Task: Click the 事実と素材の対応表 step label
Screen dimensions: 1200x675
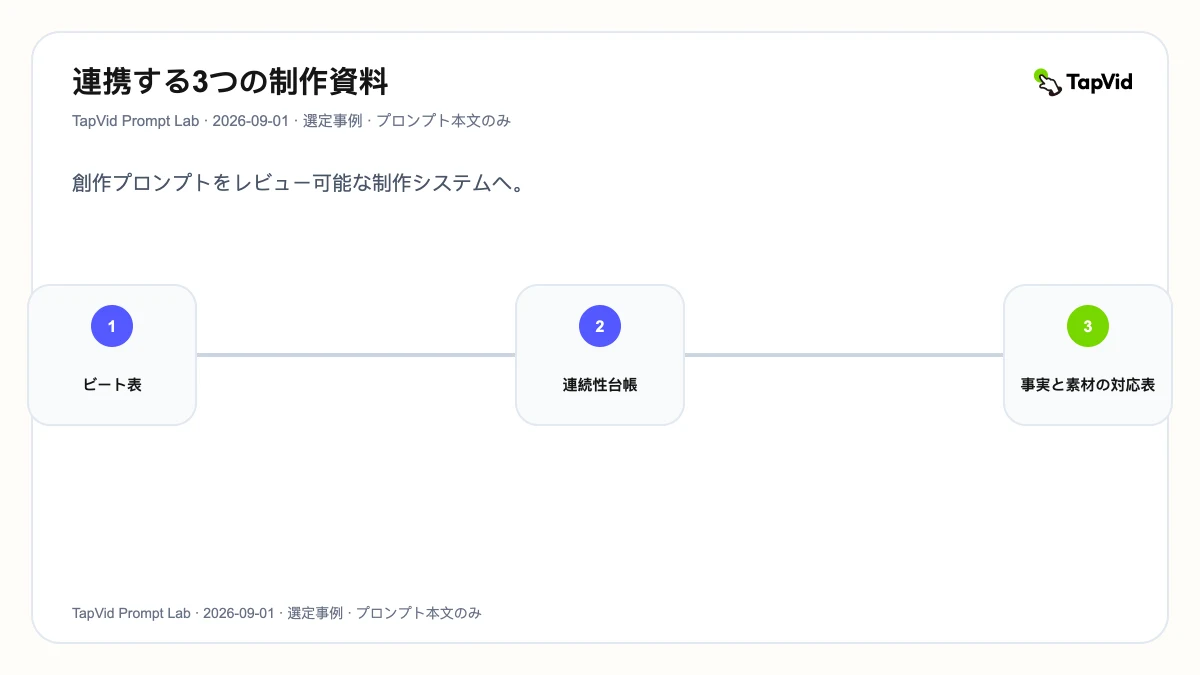Action: click(x=1088, y=384)
